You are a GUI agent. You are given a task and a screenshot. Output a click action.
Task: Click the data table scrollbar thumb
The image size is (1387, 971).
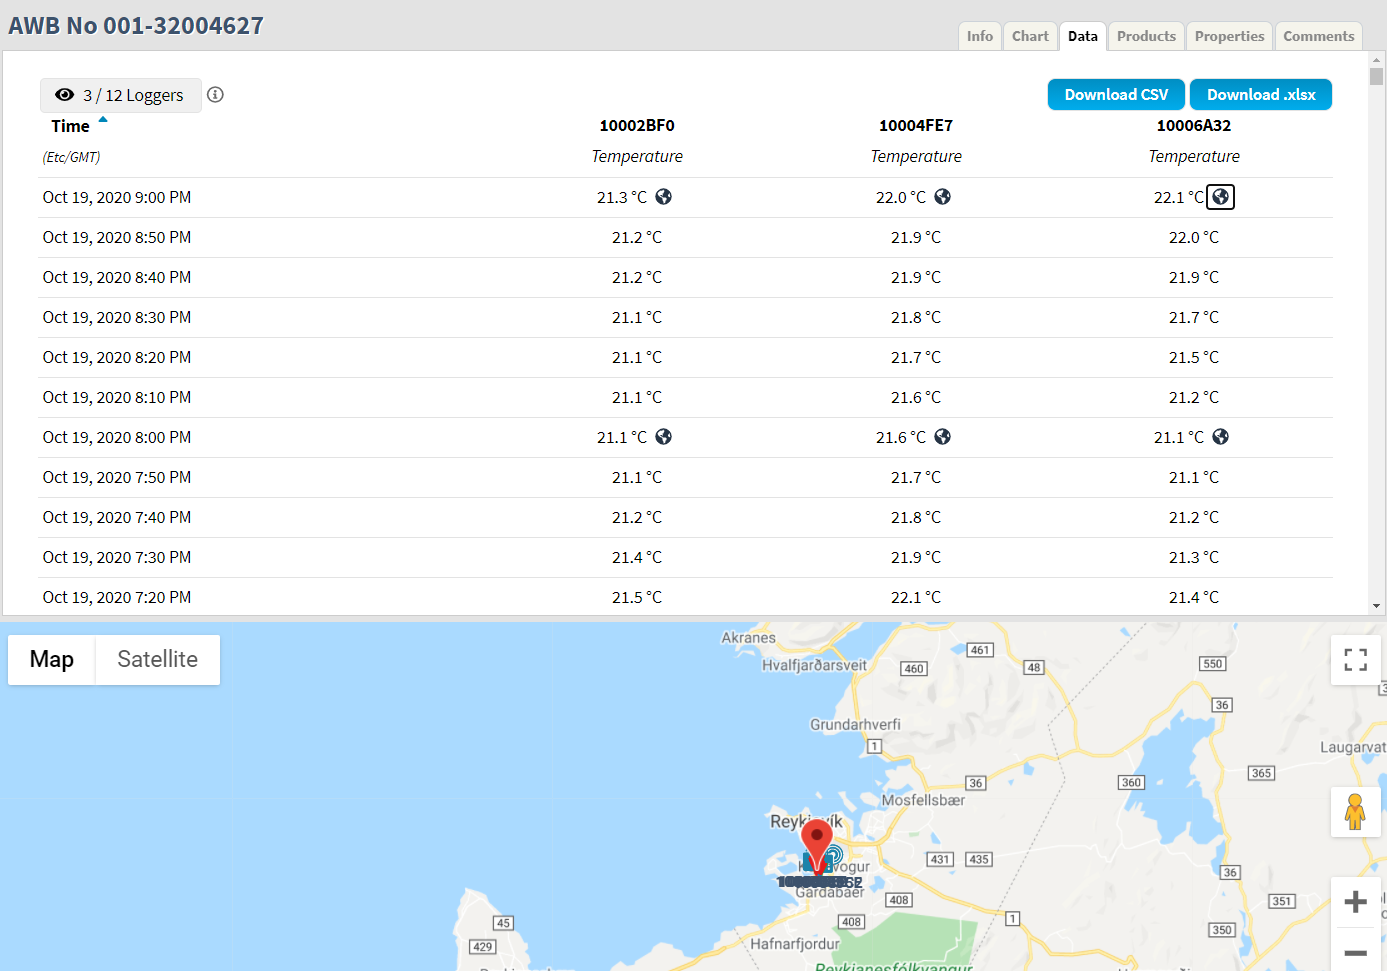point(1377,77)
